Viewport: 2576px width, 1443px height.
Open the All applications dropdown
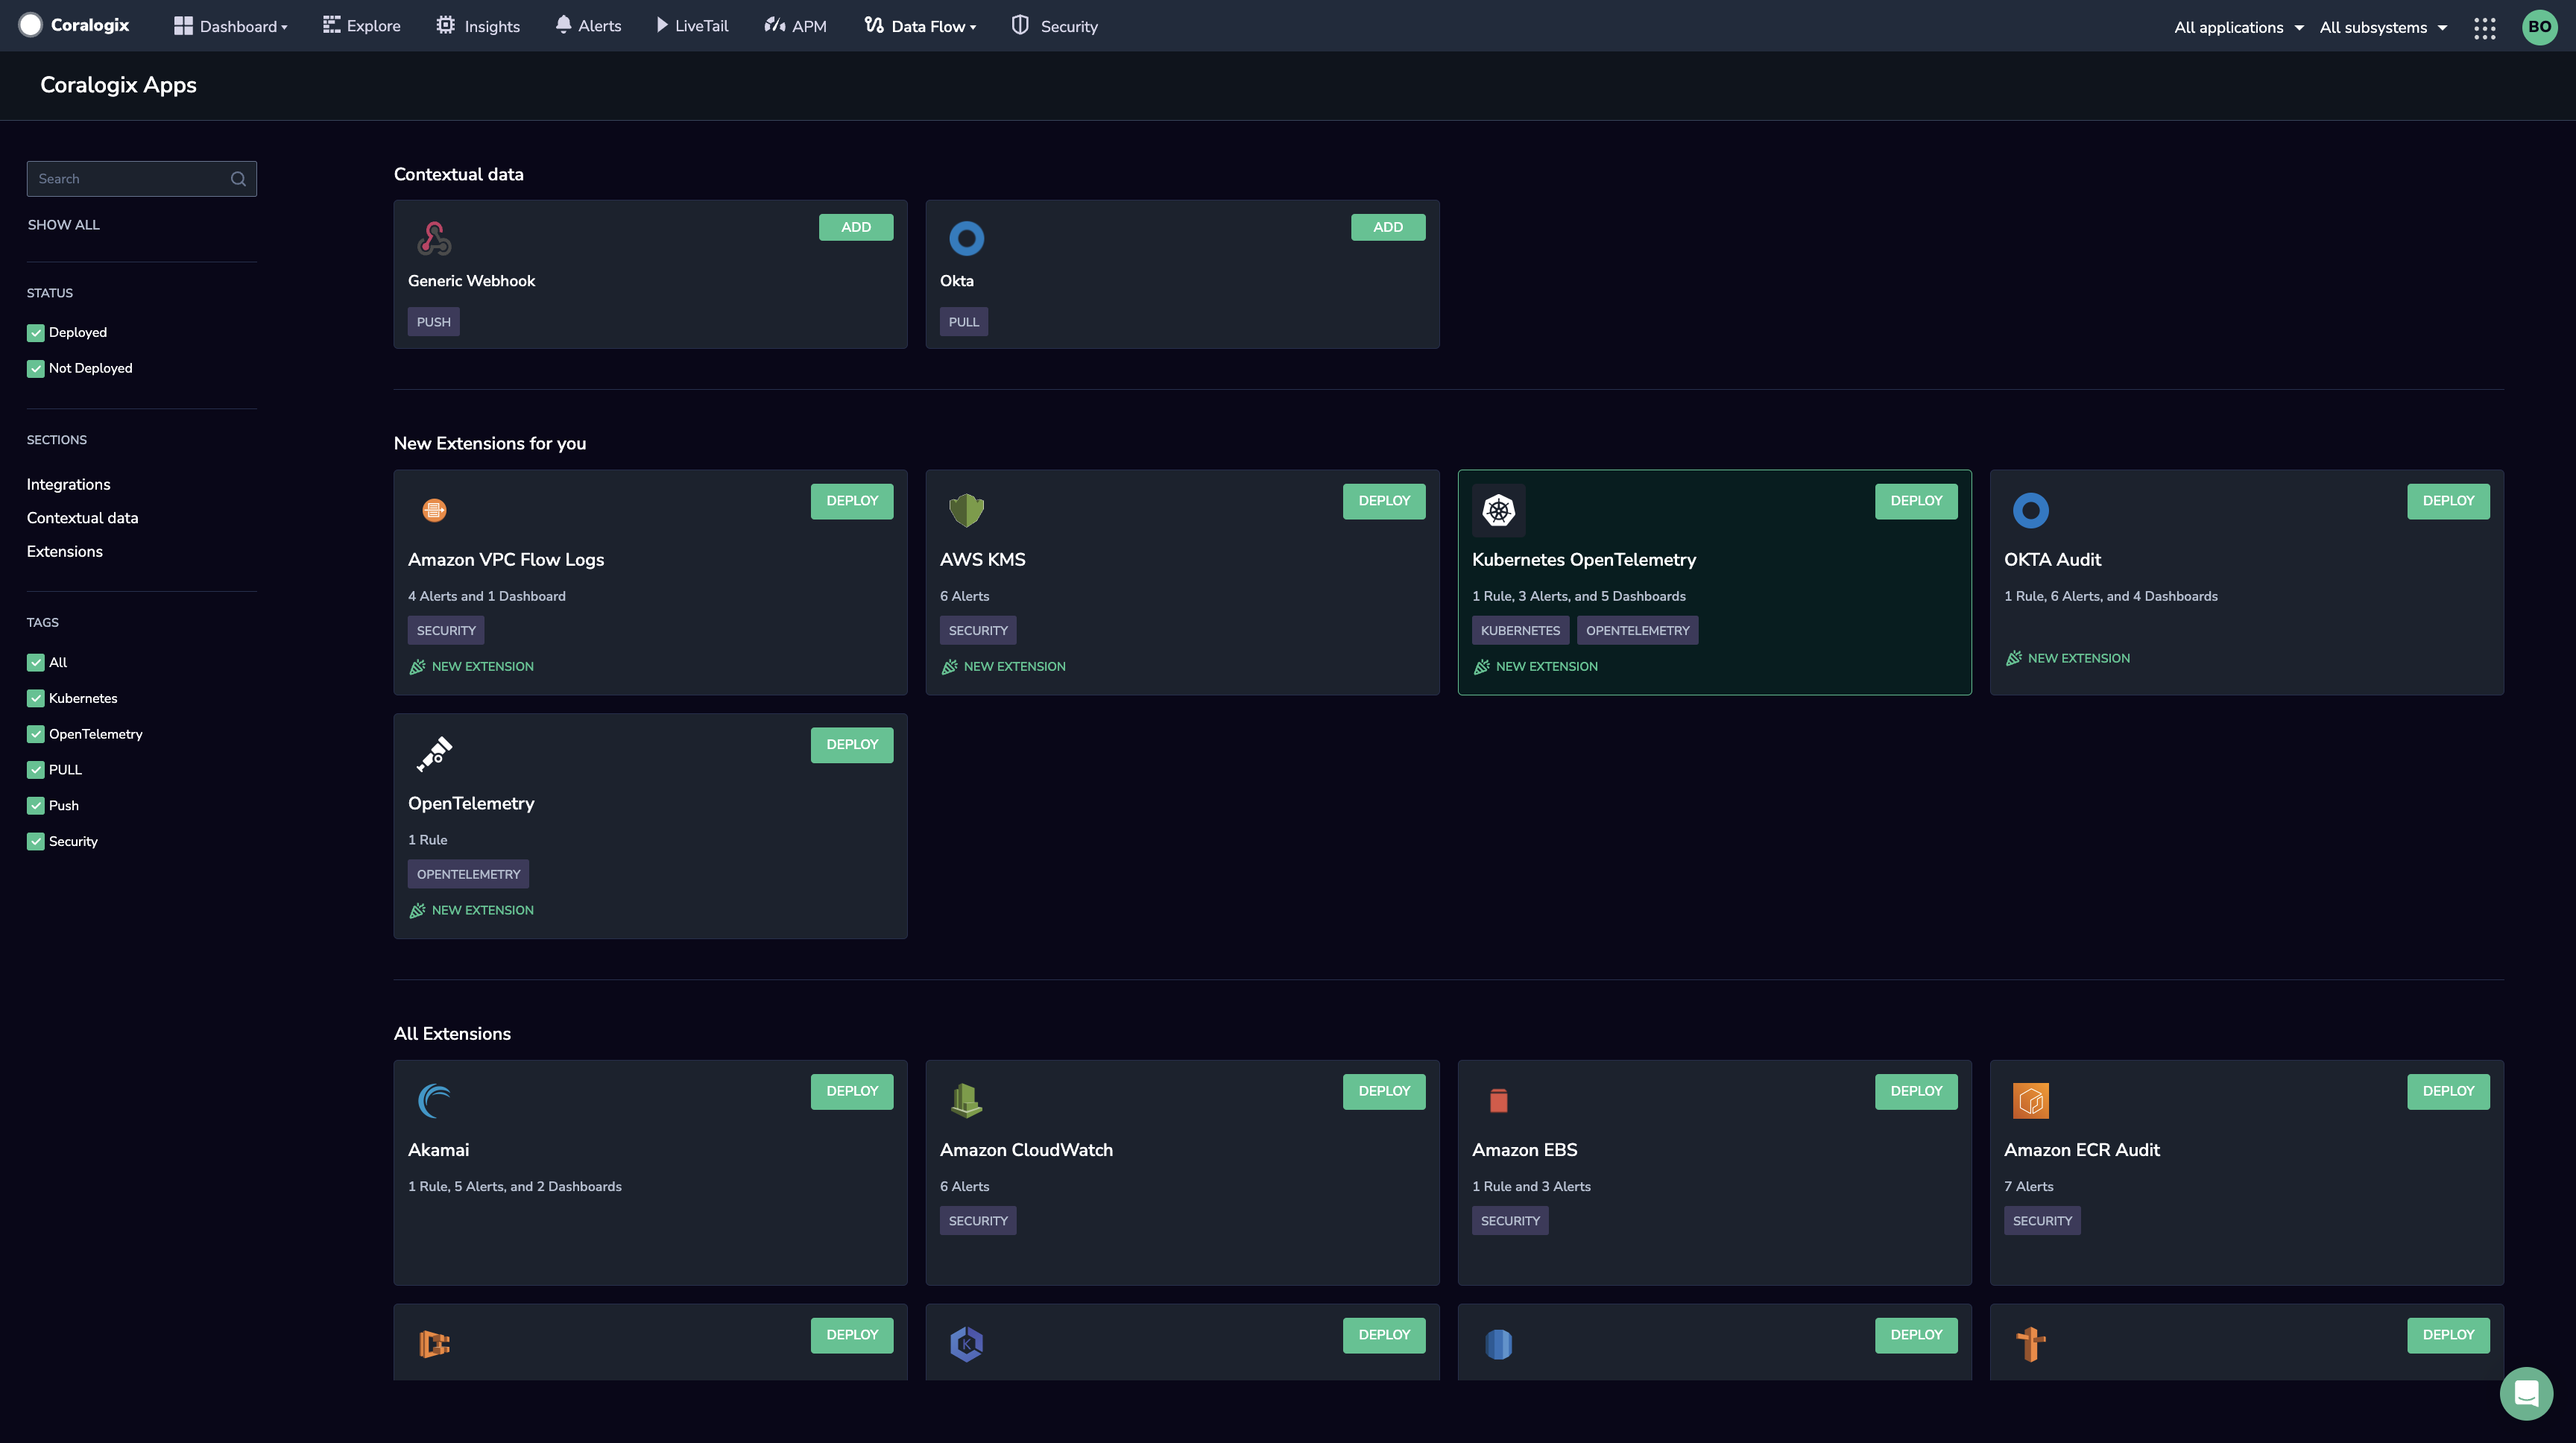pyautogui.click(x=2238, y=27)
